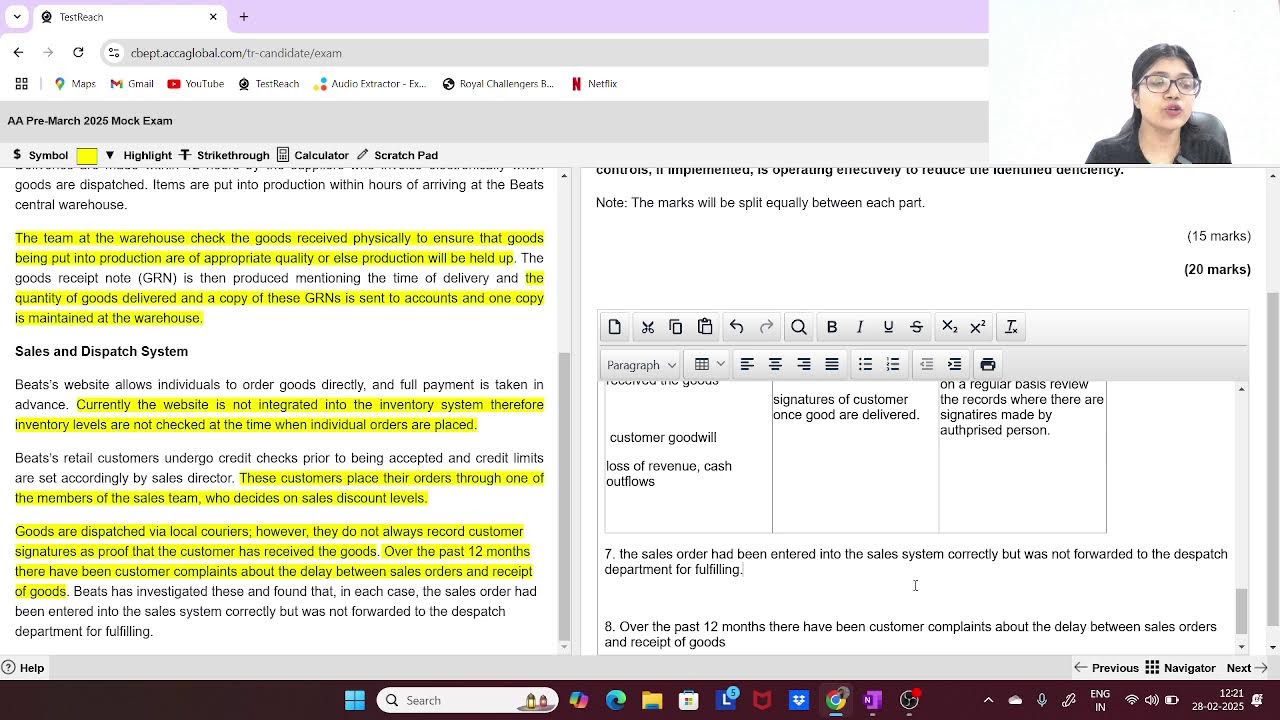
Task: Open the Gmail bookmark
Action: click(x=132, y=84)
